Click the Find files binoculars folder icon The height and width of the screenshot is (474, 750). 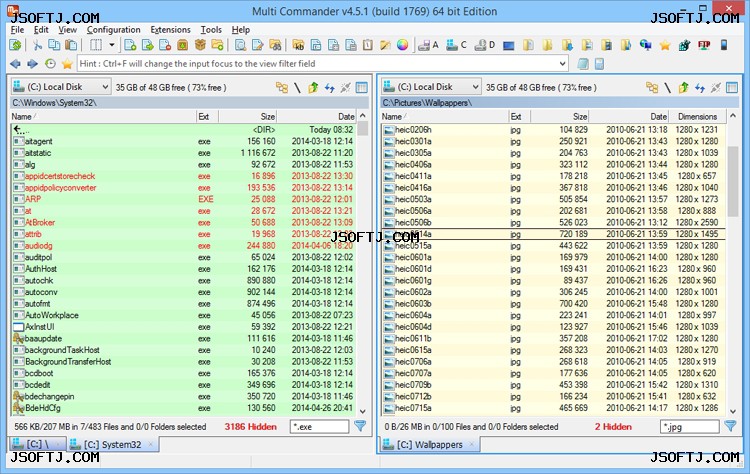pyautogui.click(x=275, y=45)
